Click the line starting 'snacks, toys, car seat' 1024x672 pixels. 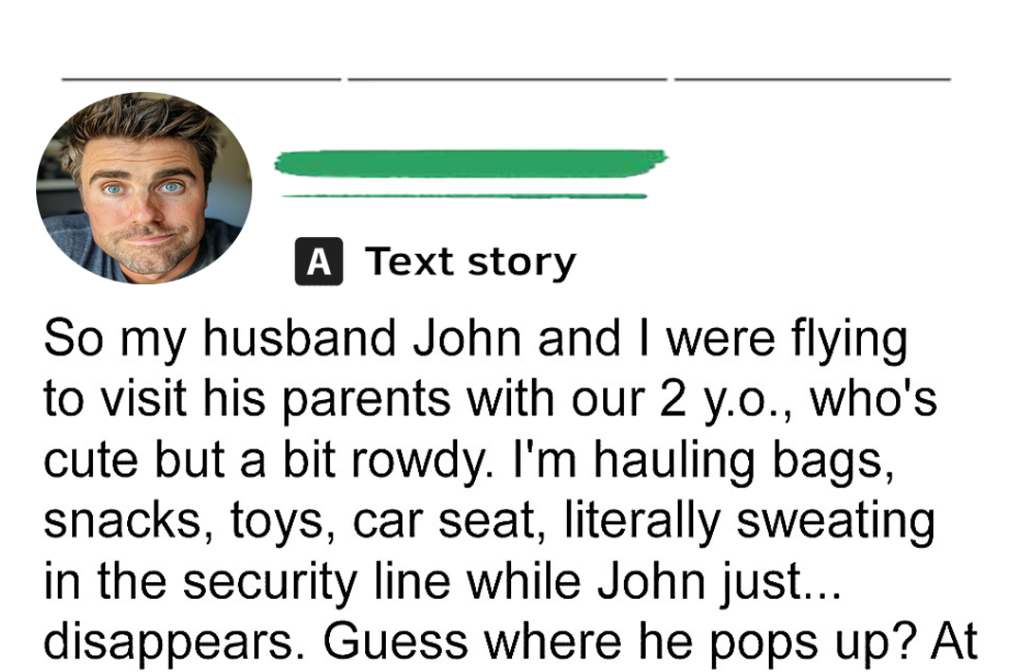pyautogui.click(x=489, y=521)
